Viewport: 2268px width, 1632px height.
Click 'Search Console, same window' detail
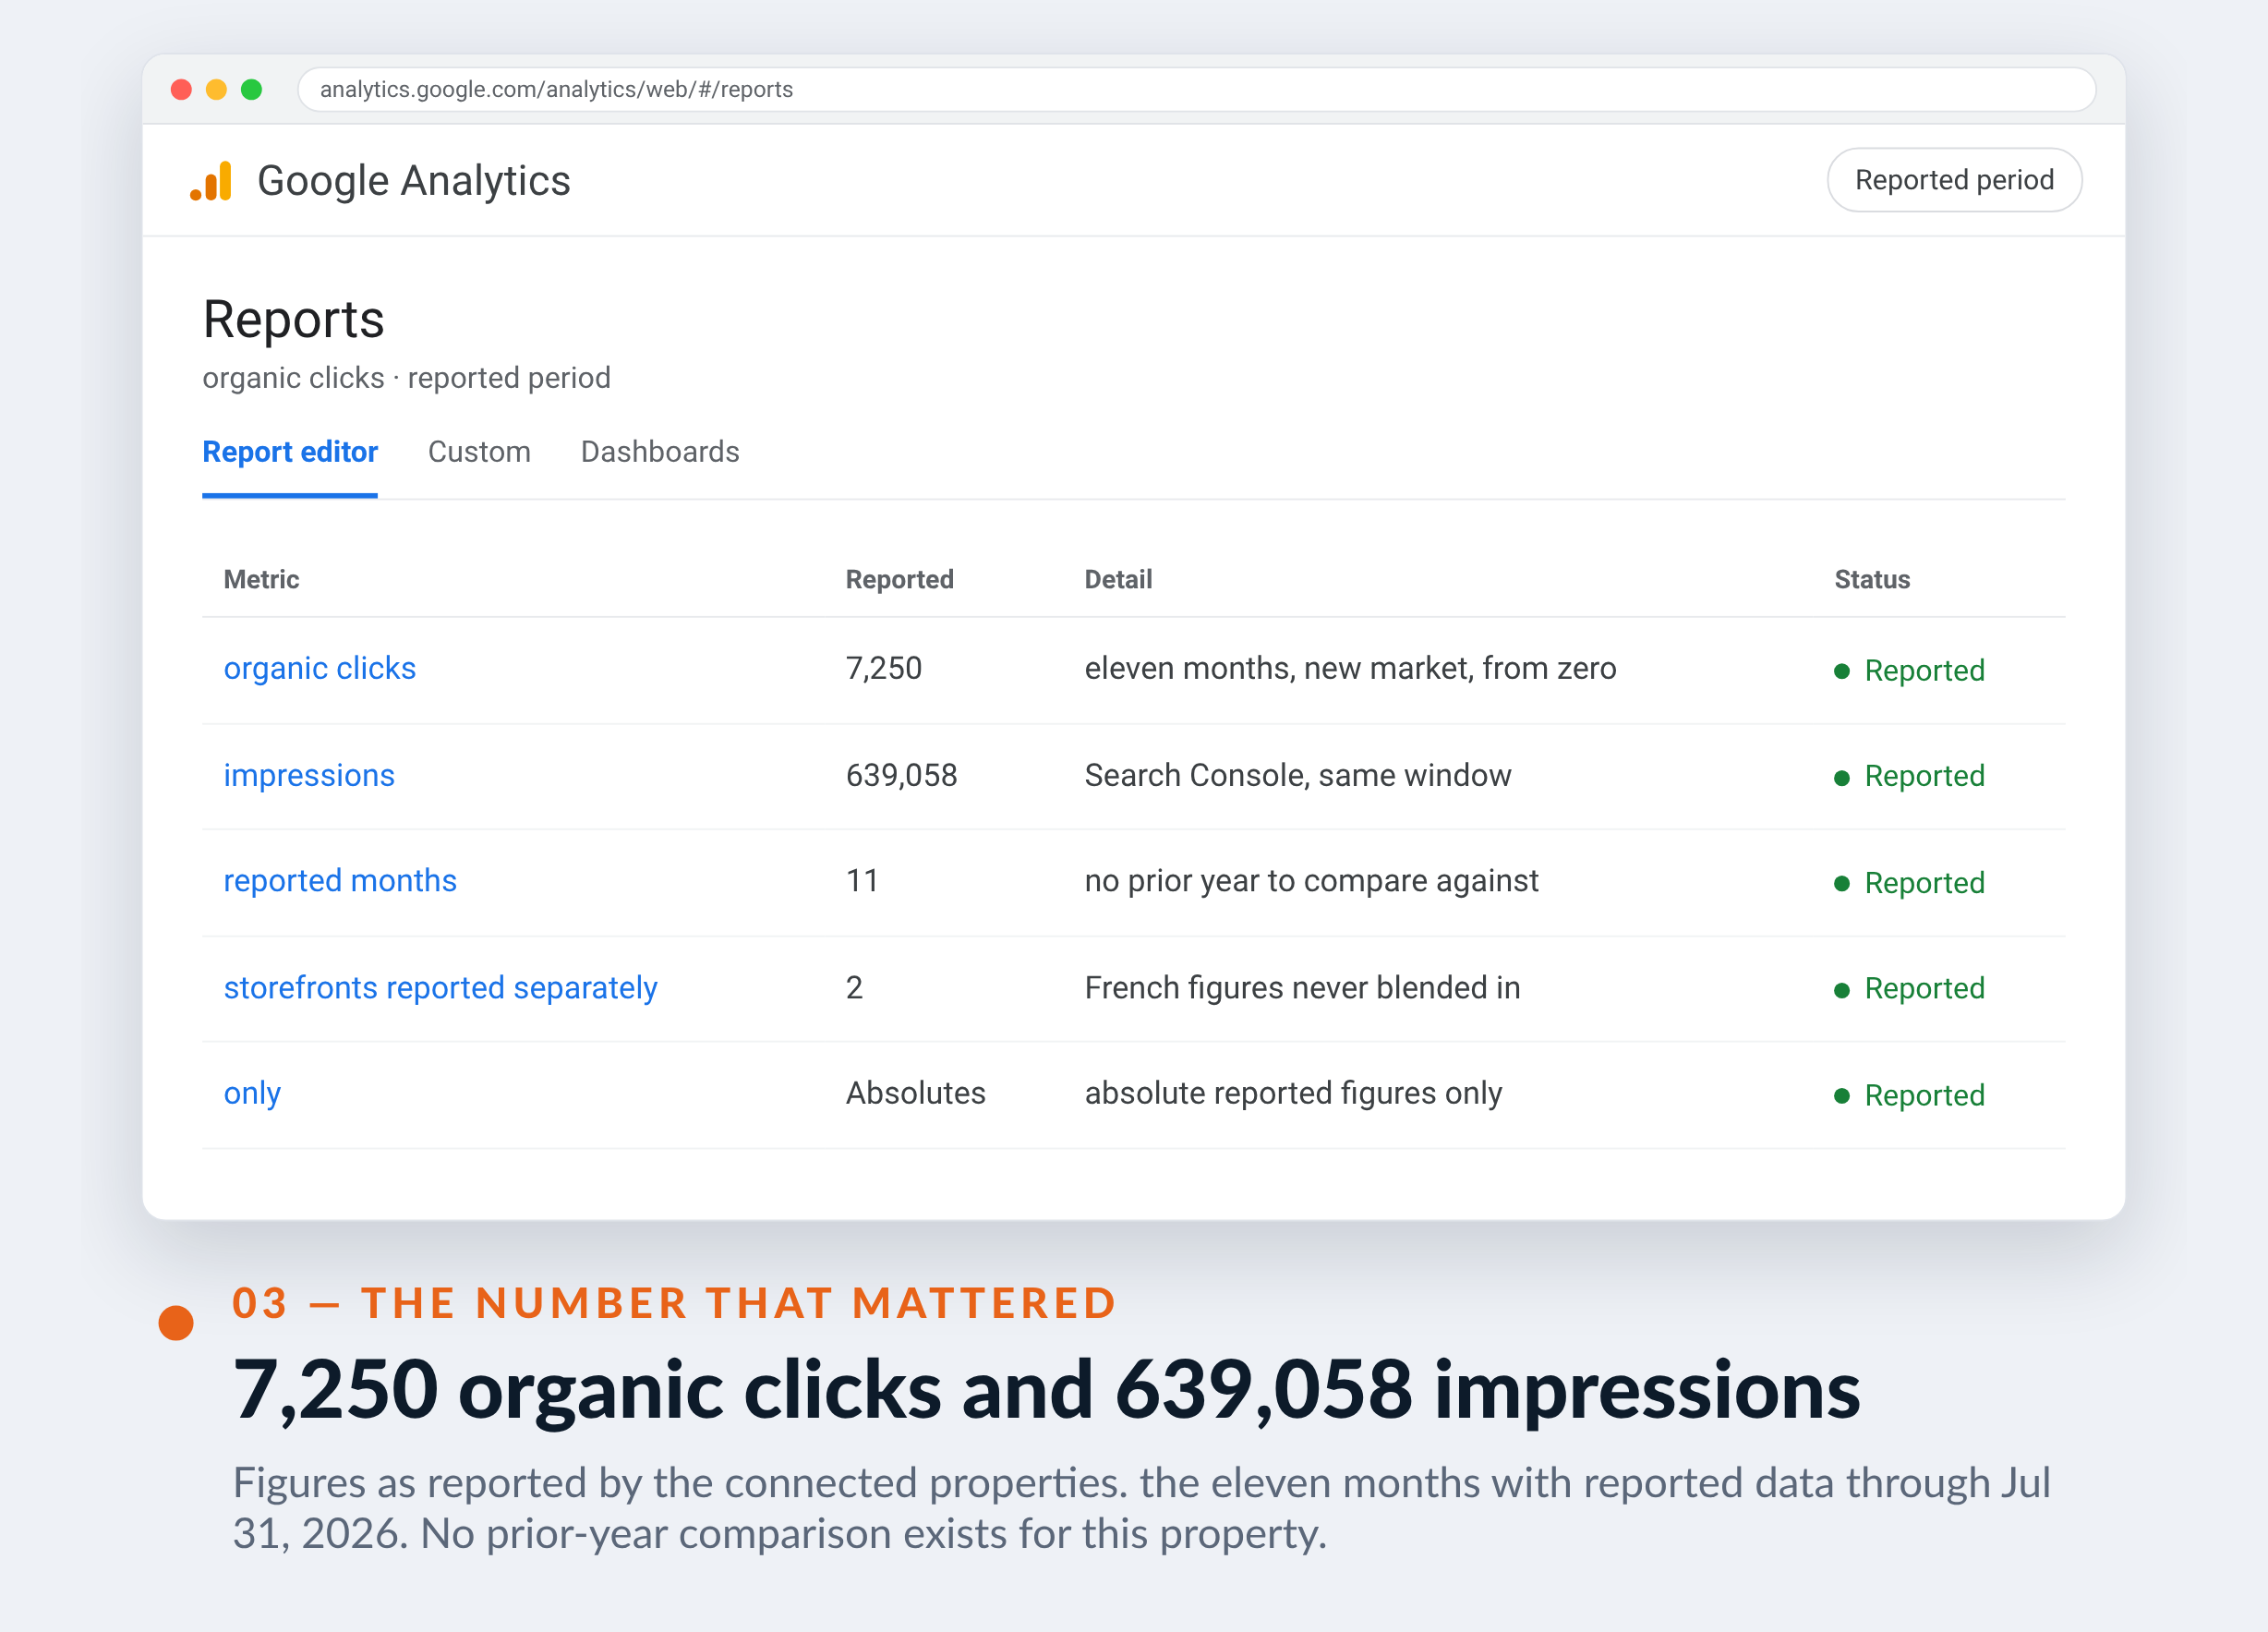coord(1298,775)
